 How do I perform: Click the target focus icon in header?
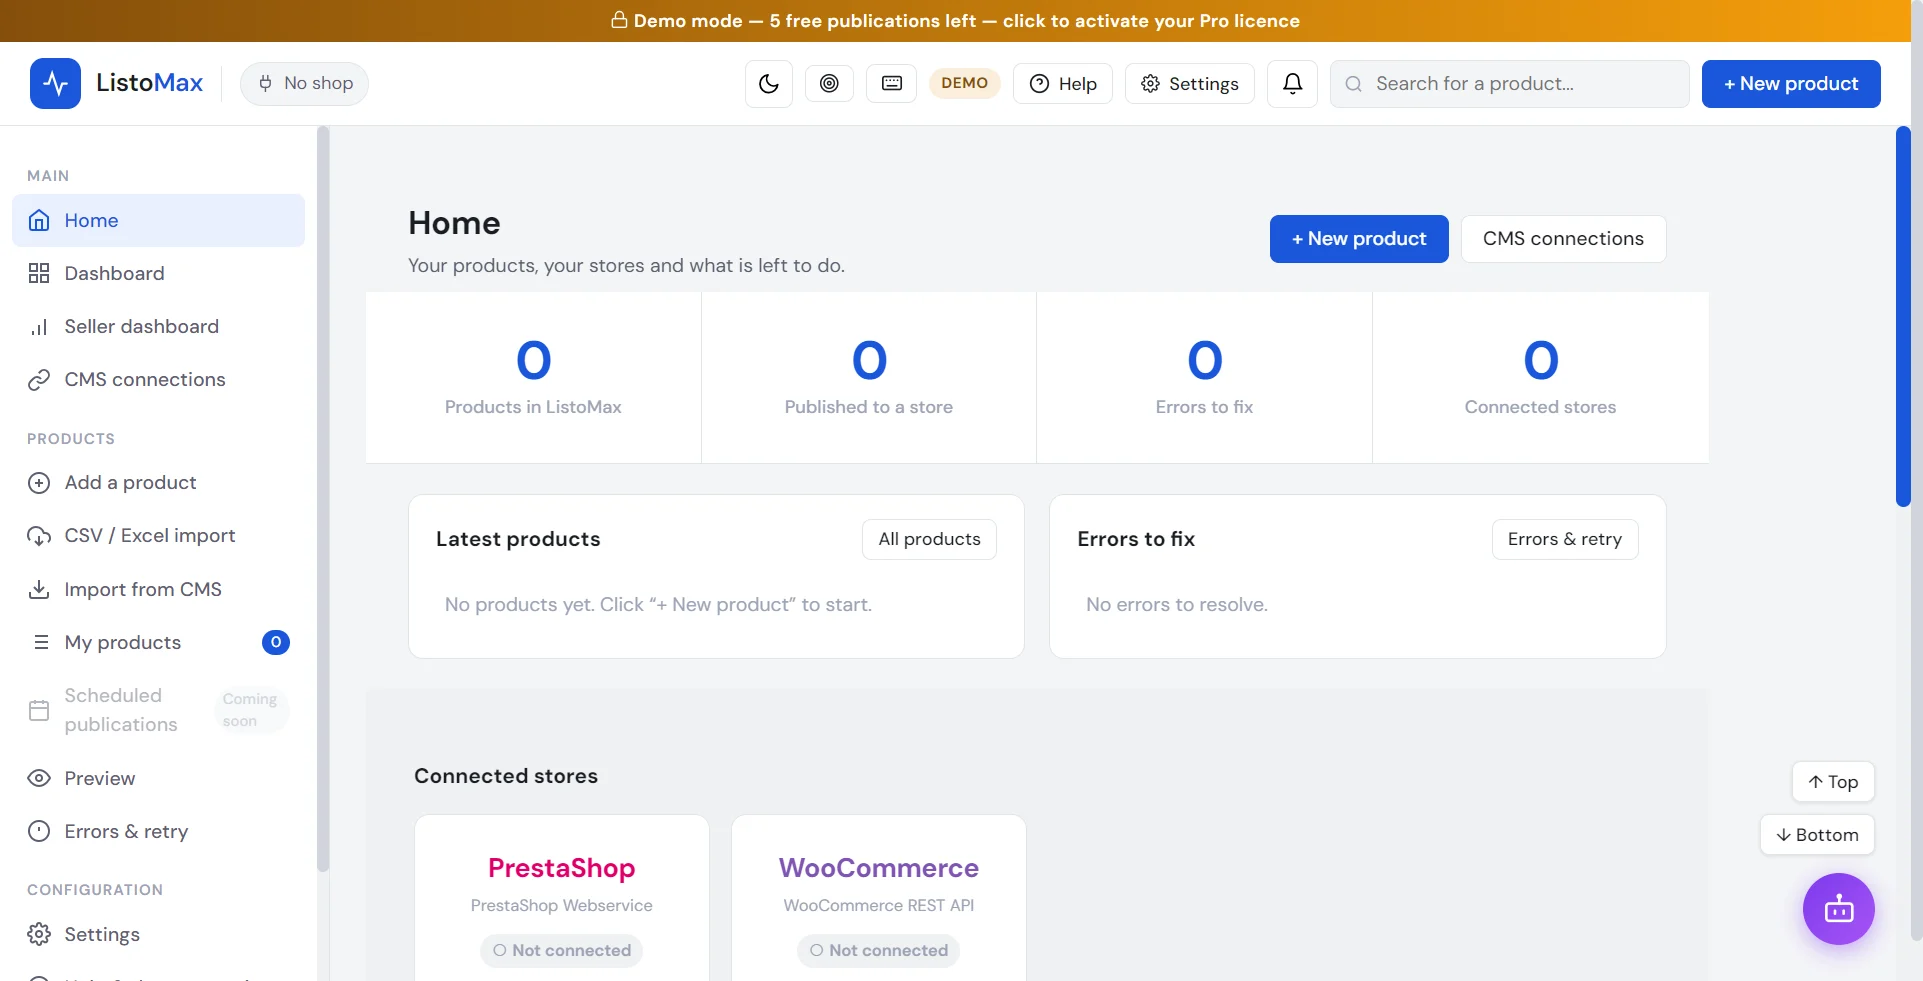pos(829,83)
